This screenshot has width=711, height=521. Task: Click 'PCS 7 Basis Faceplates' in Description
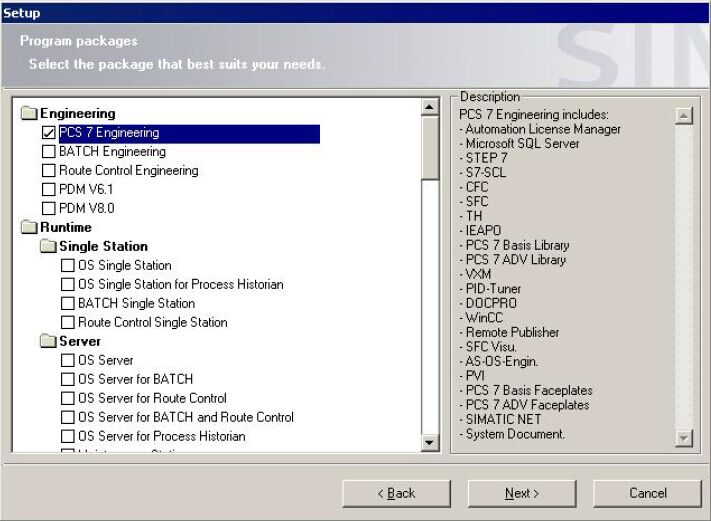click(529, 390)
